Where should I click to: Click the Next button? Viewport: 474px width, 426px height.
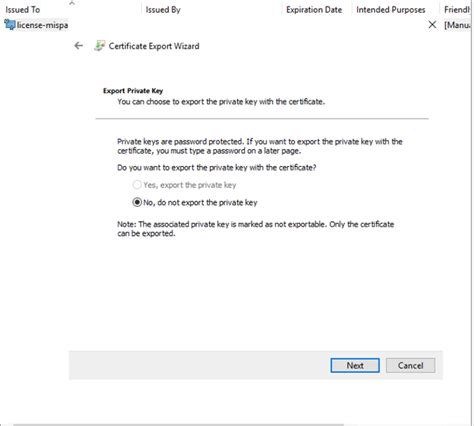(x=355, y=365)
